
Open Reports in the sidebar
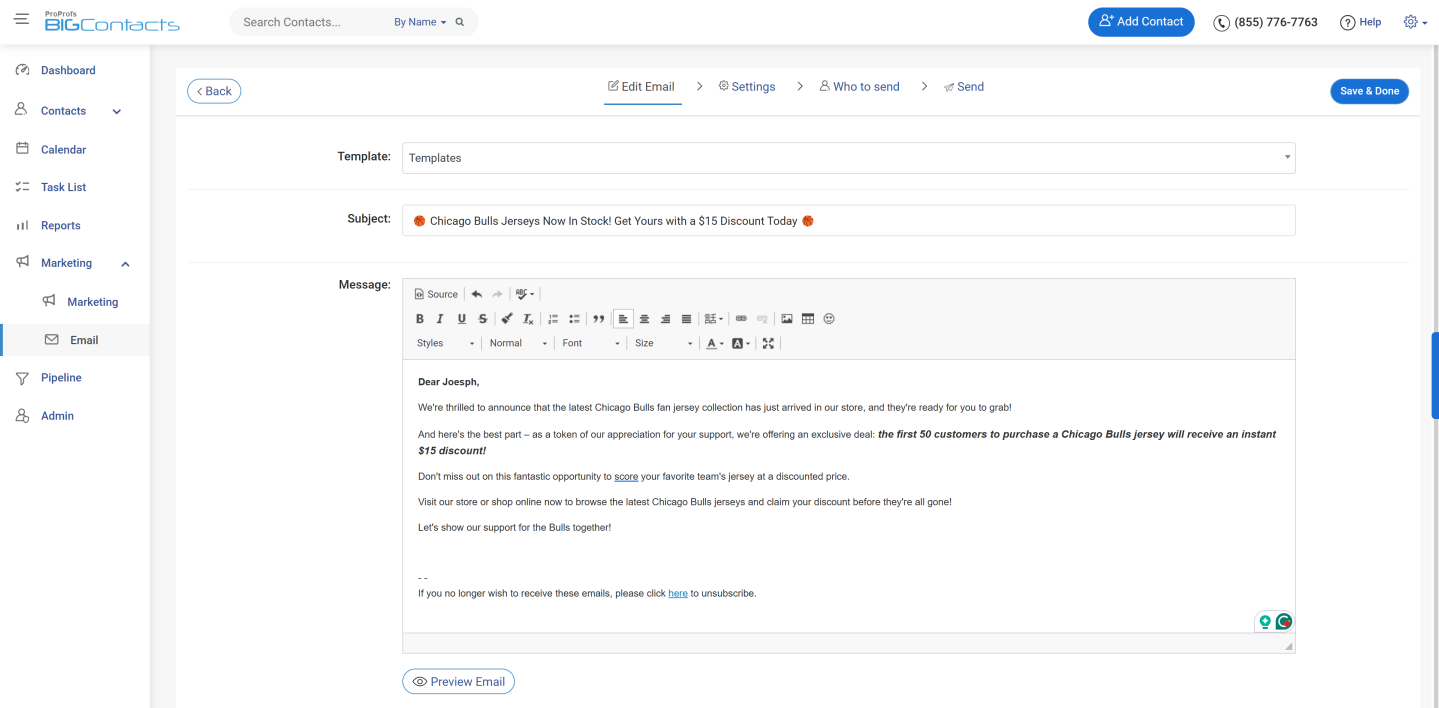pos(60,225)
